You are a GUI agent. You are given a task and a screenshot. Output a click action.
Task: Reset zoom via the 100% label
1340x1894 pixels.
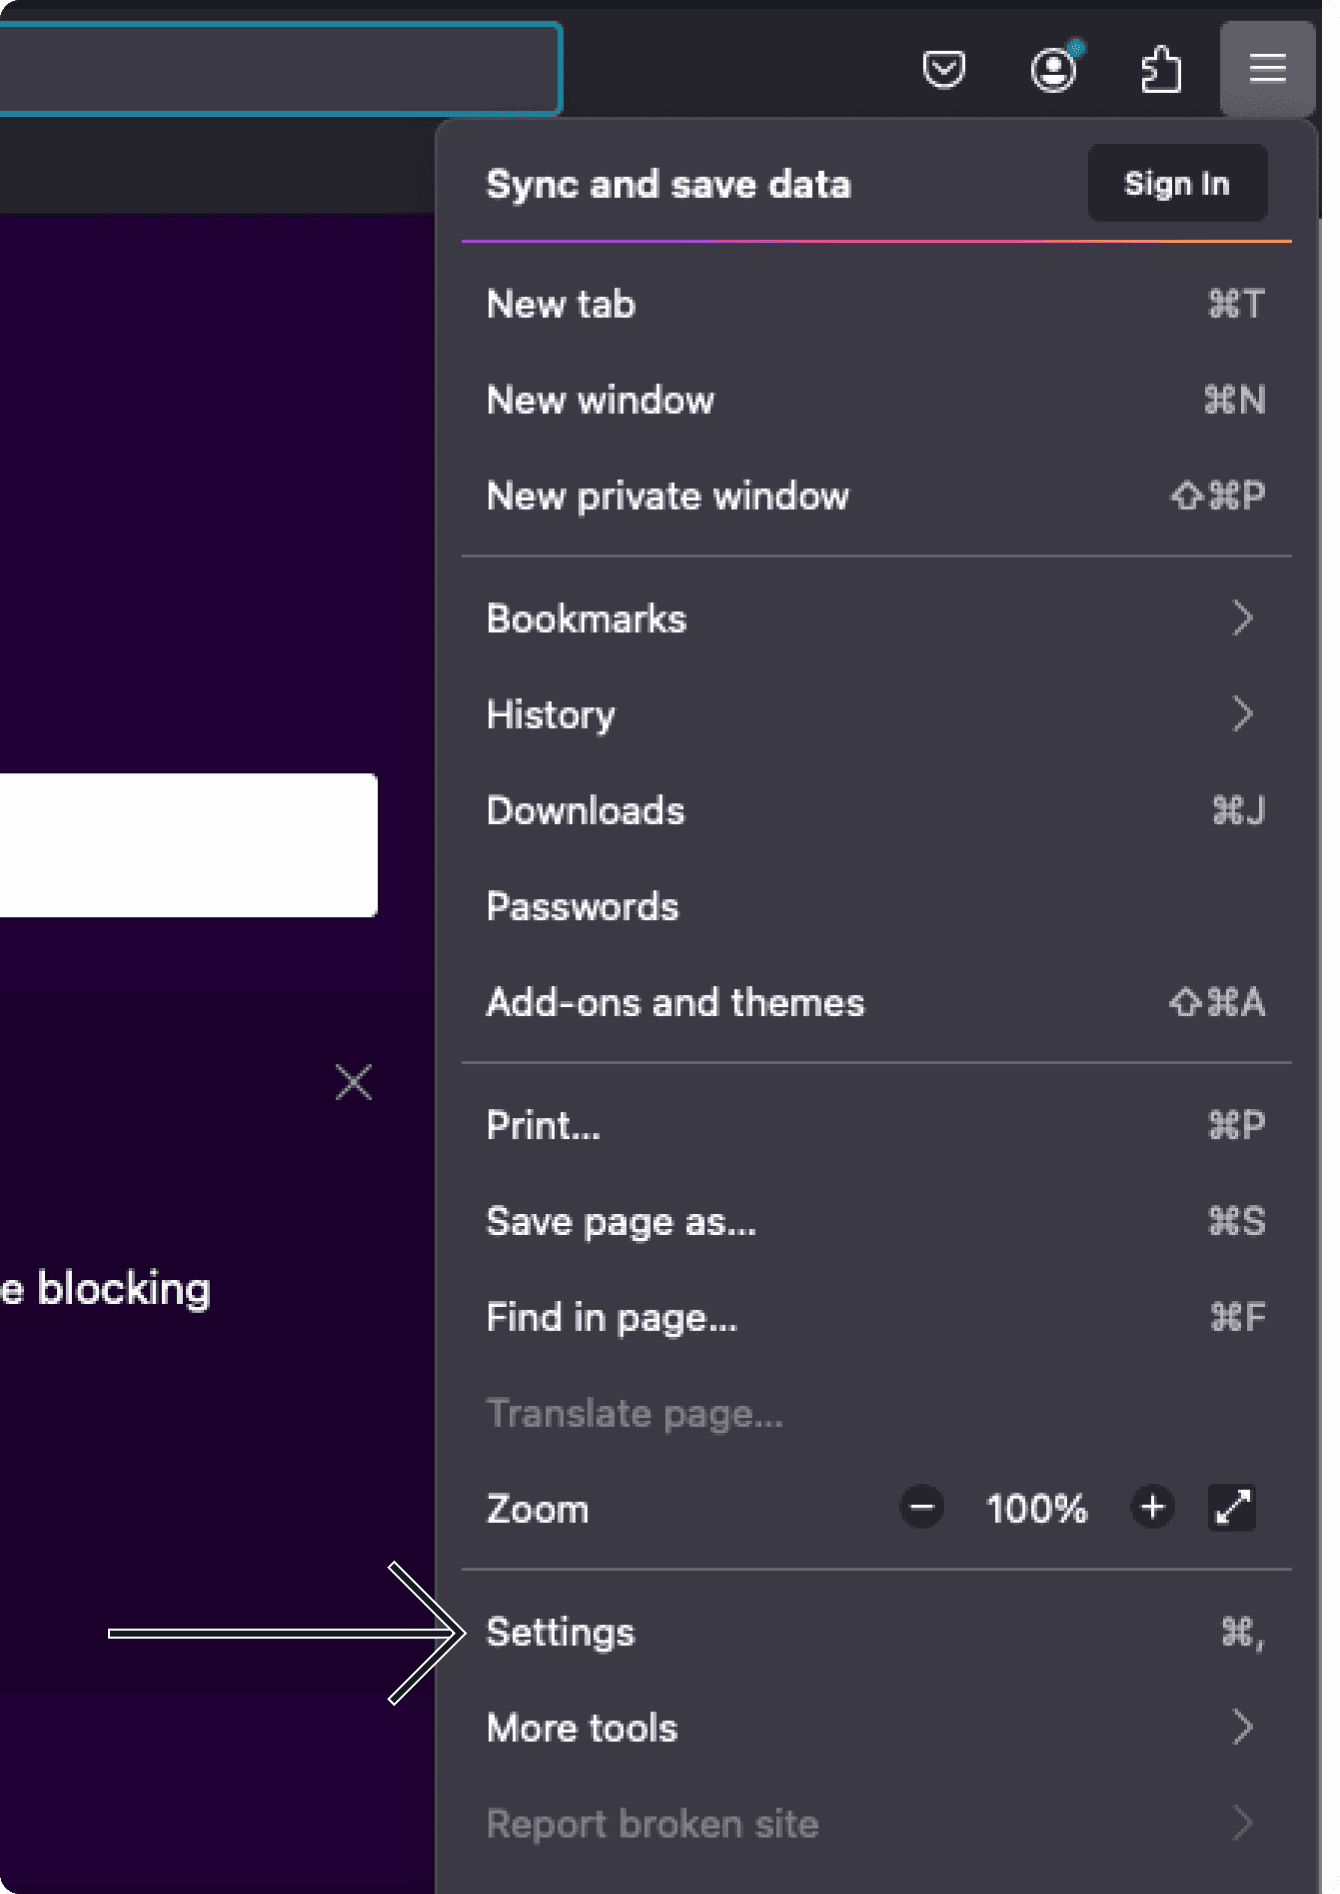point(1036,1508)
